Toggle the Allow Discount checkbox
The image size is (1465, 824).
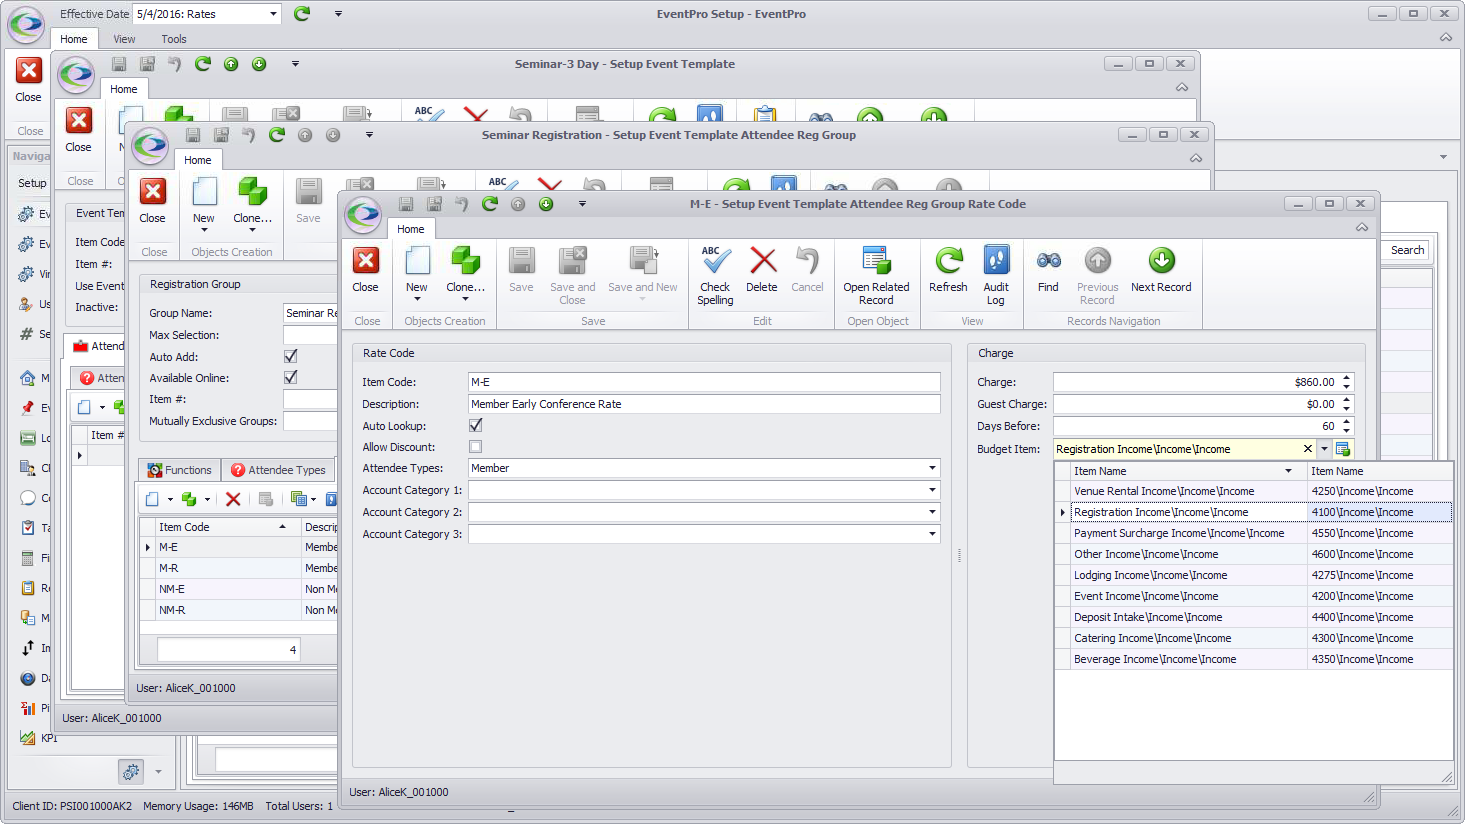coord(475,447)
